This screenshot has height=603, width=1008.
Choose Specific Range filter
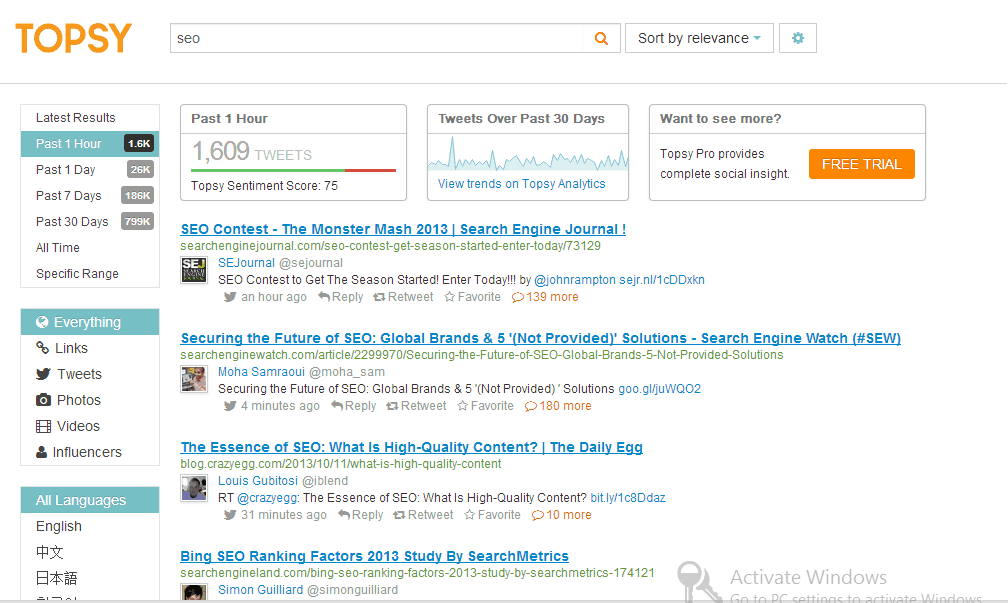[90, 274]
